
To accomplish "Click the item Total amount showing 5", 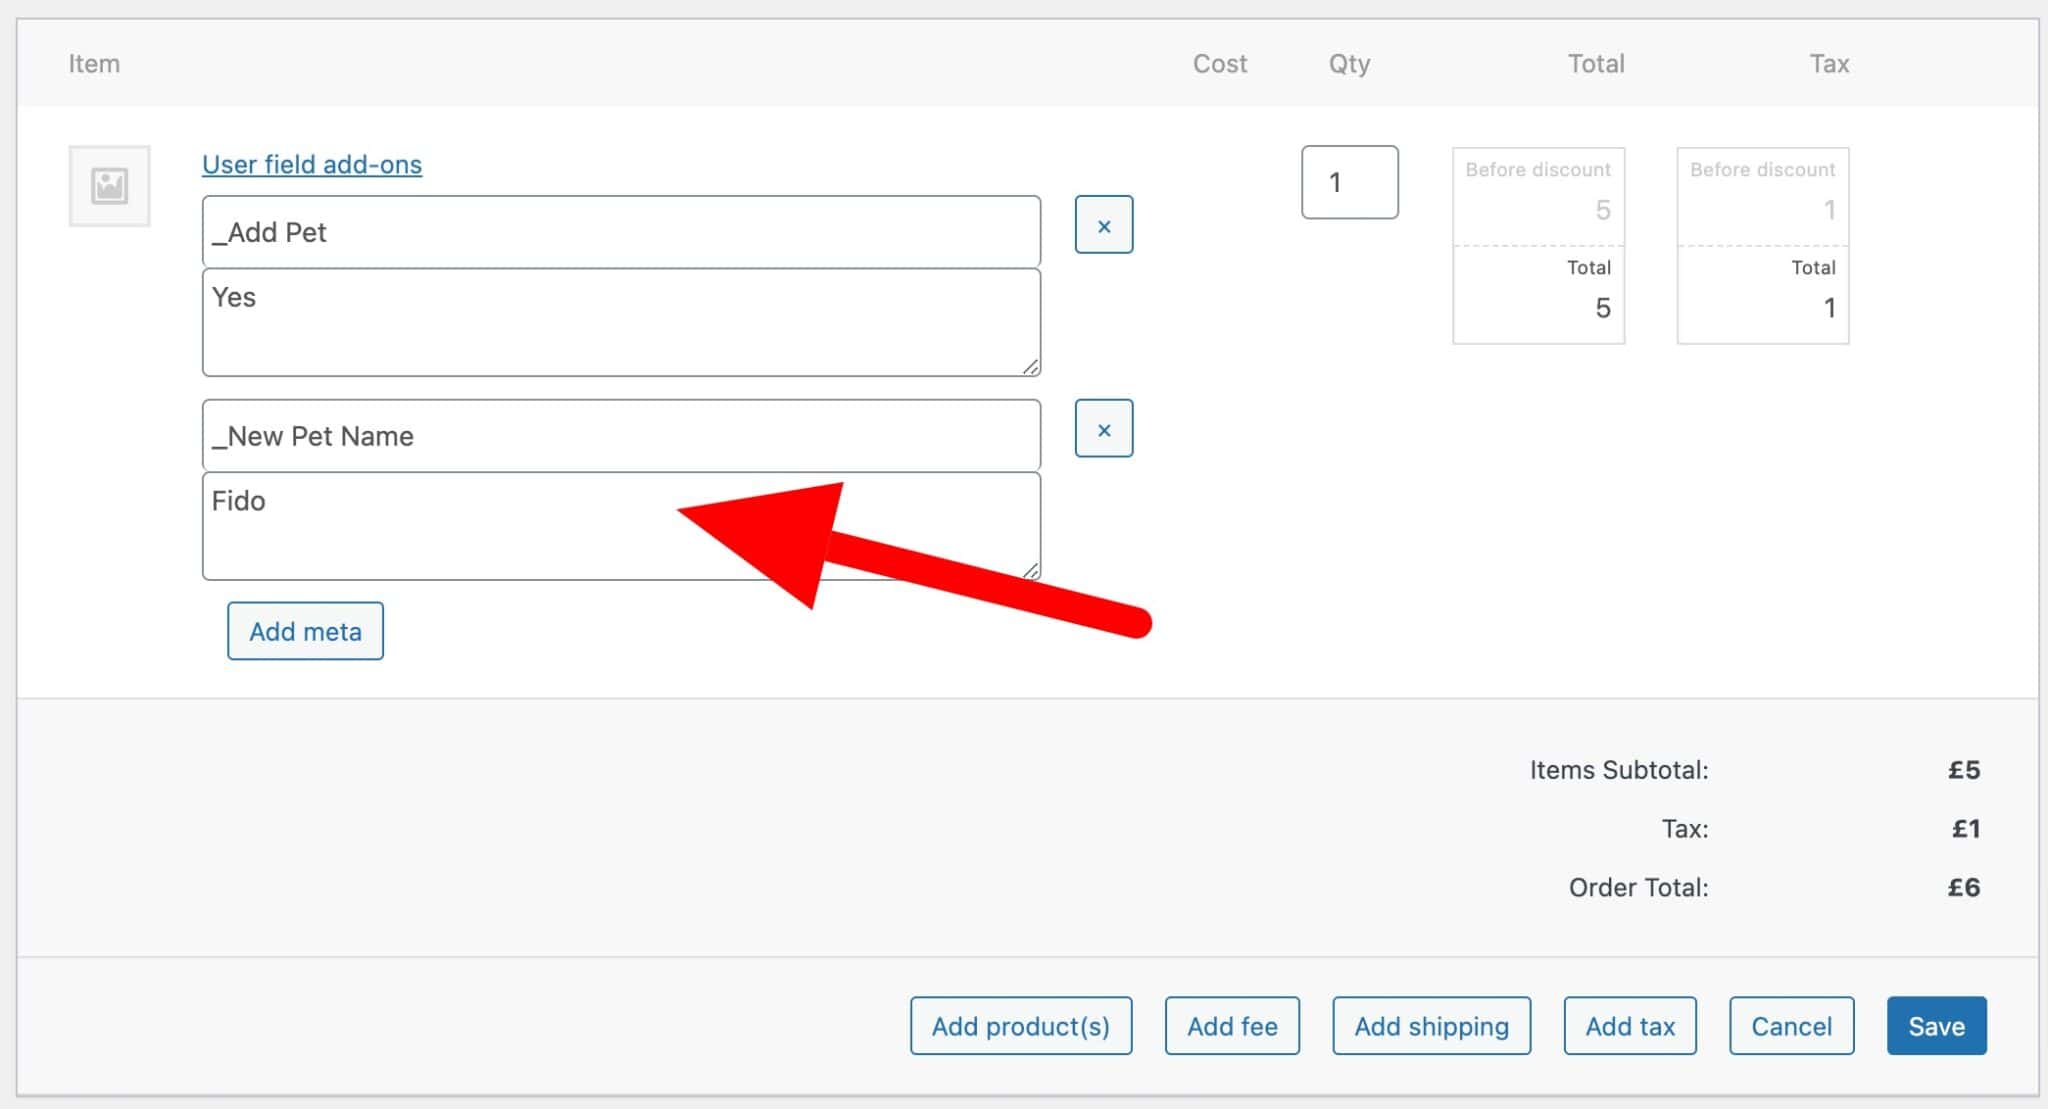I will pos(1602,308).
